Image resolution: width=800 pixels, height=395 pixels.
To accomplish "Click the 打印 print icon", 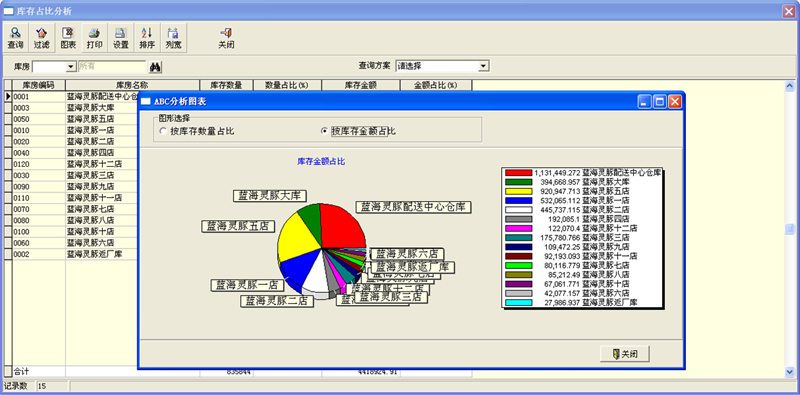I will pos(94,38).
